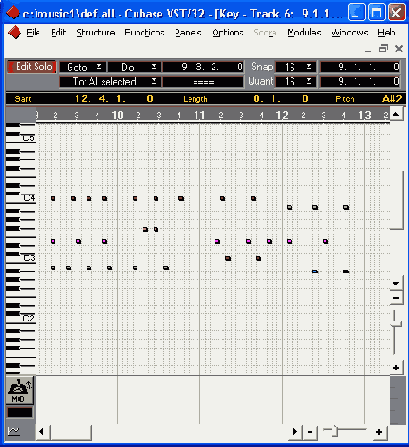409x447 pixels.
Task: Click the C4 key on the piano keyboard
Action: coord(21,198)
